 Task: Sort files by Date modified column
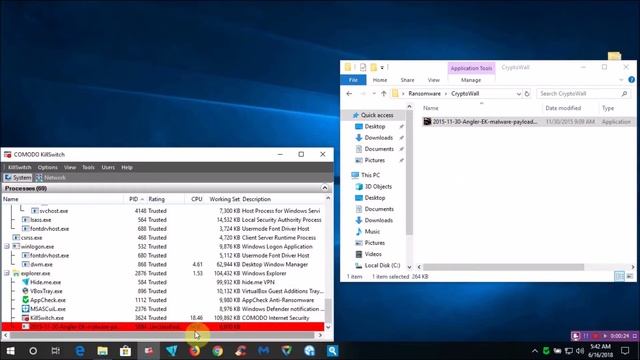(563, 108)
